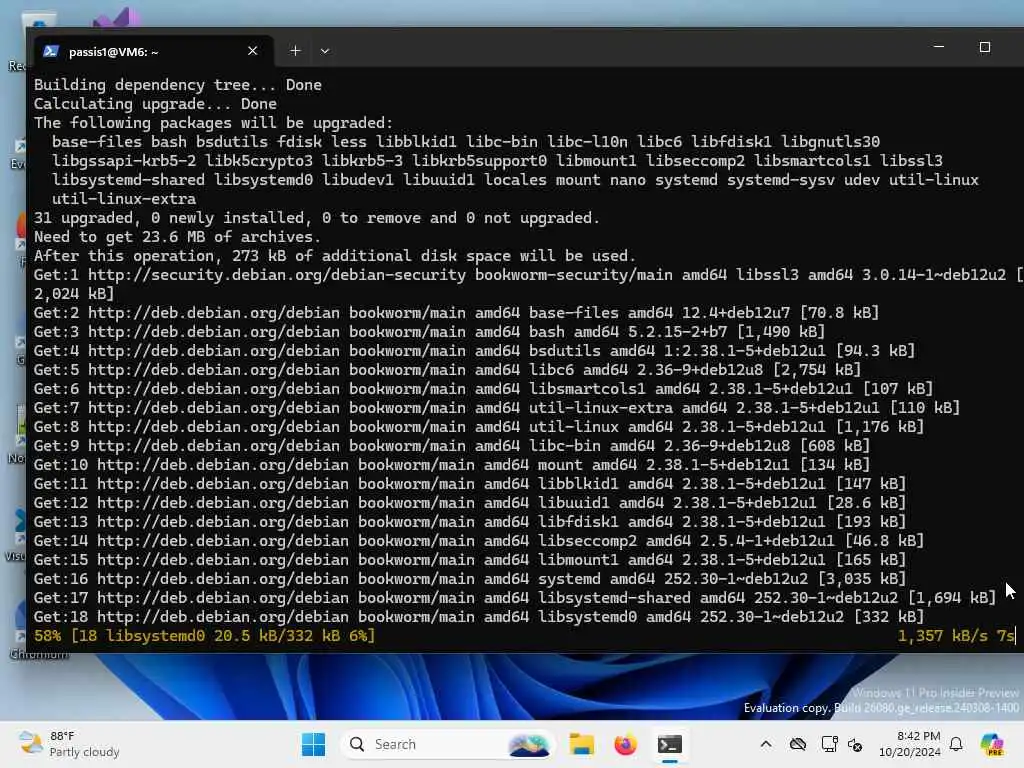Select the passis1@VM6 terminal tab

click(x=153, y=51)
